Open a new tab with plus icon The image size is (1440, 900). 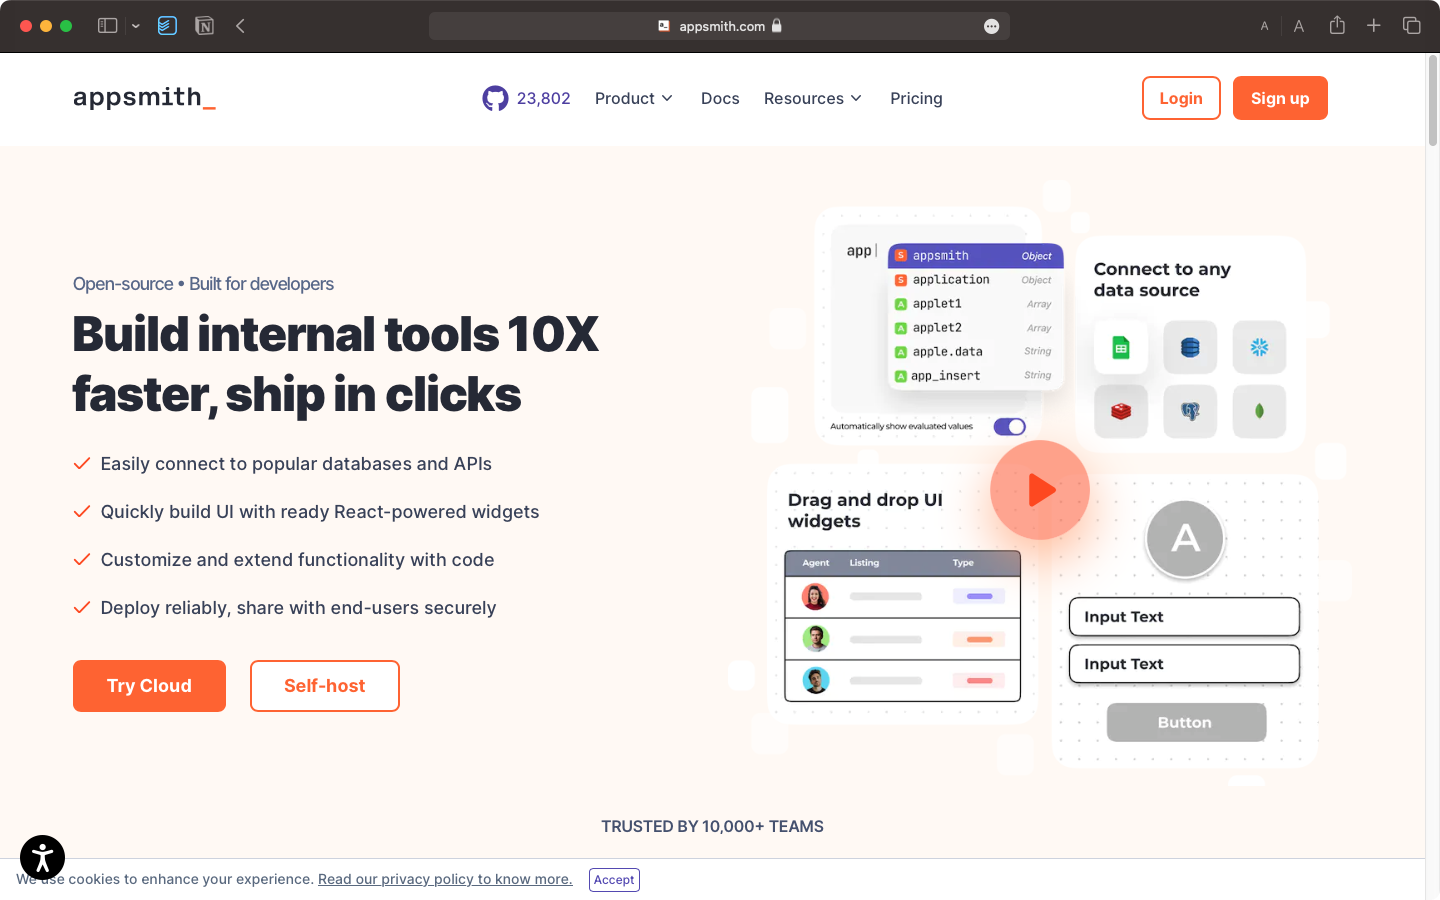[x=1374, y=25]
